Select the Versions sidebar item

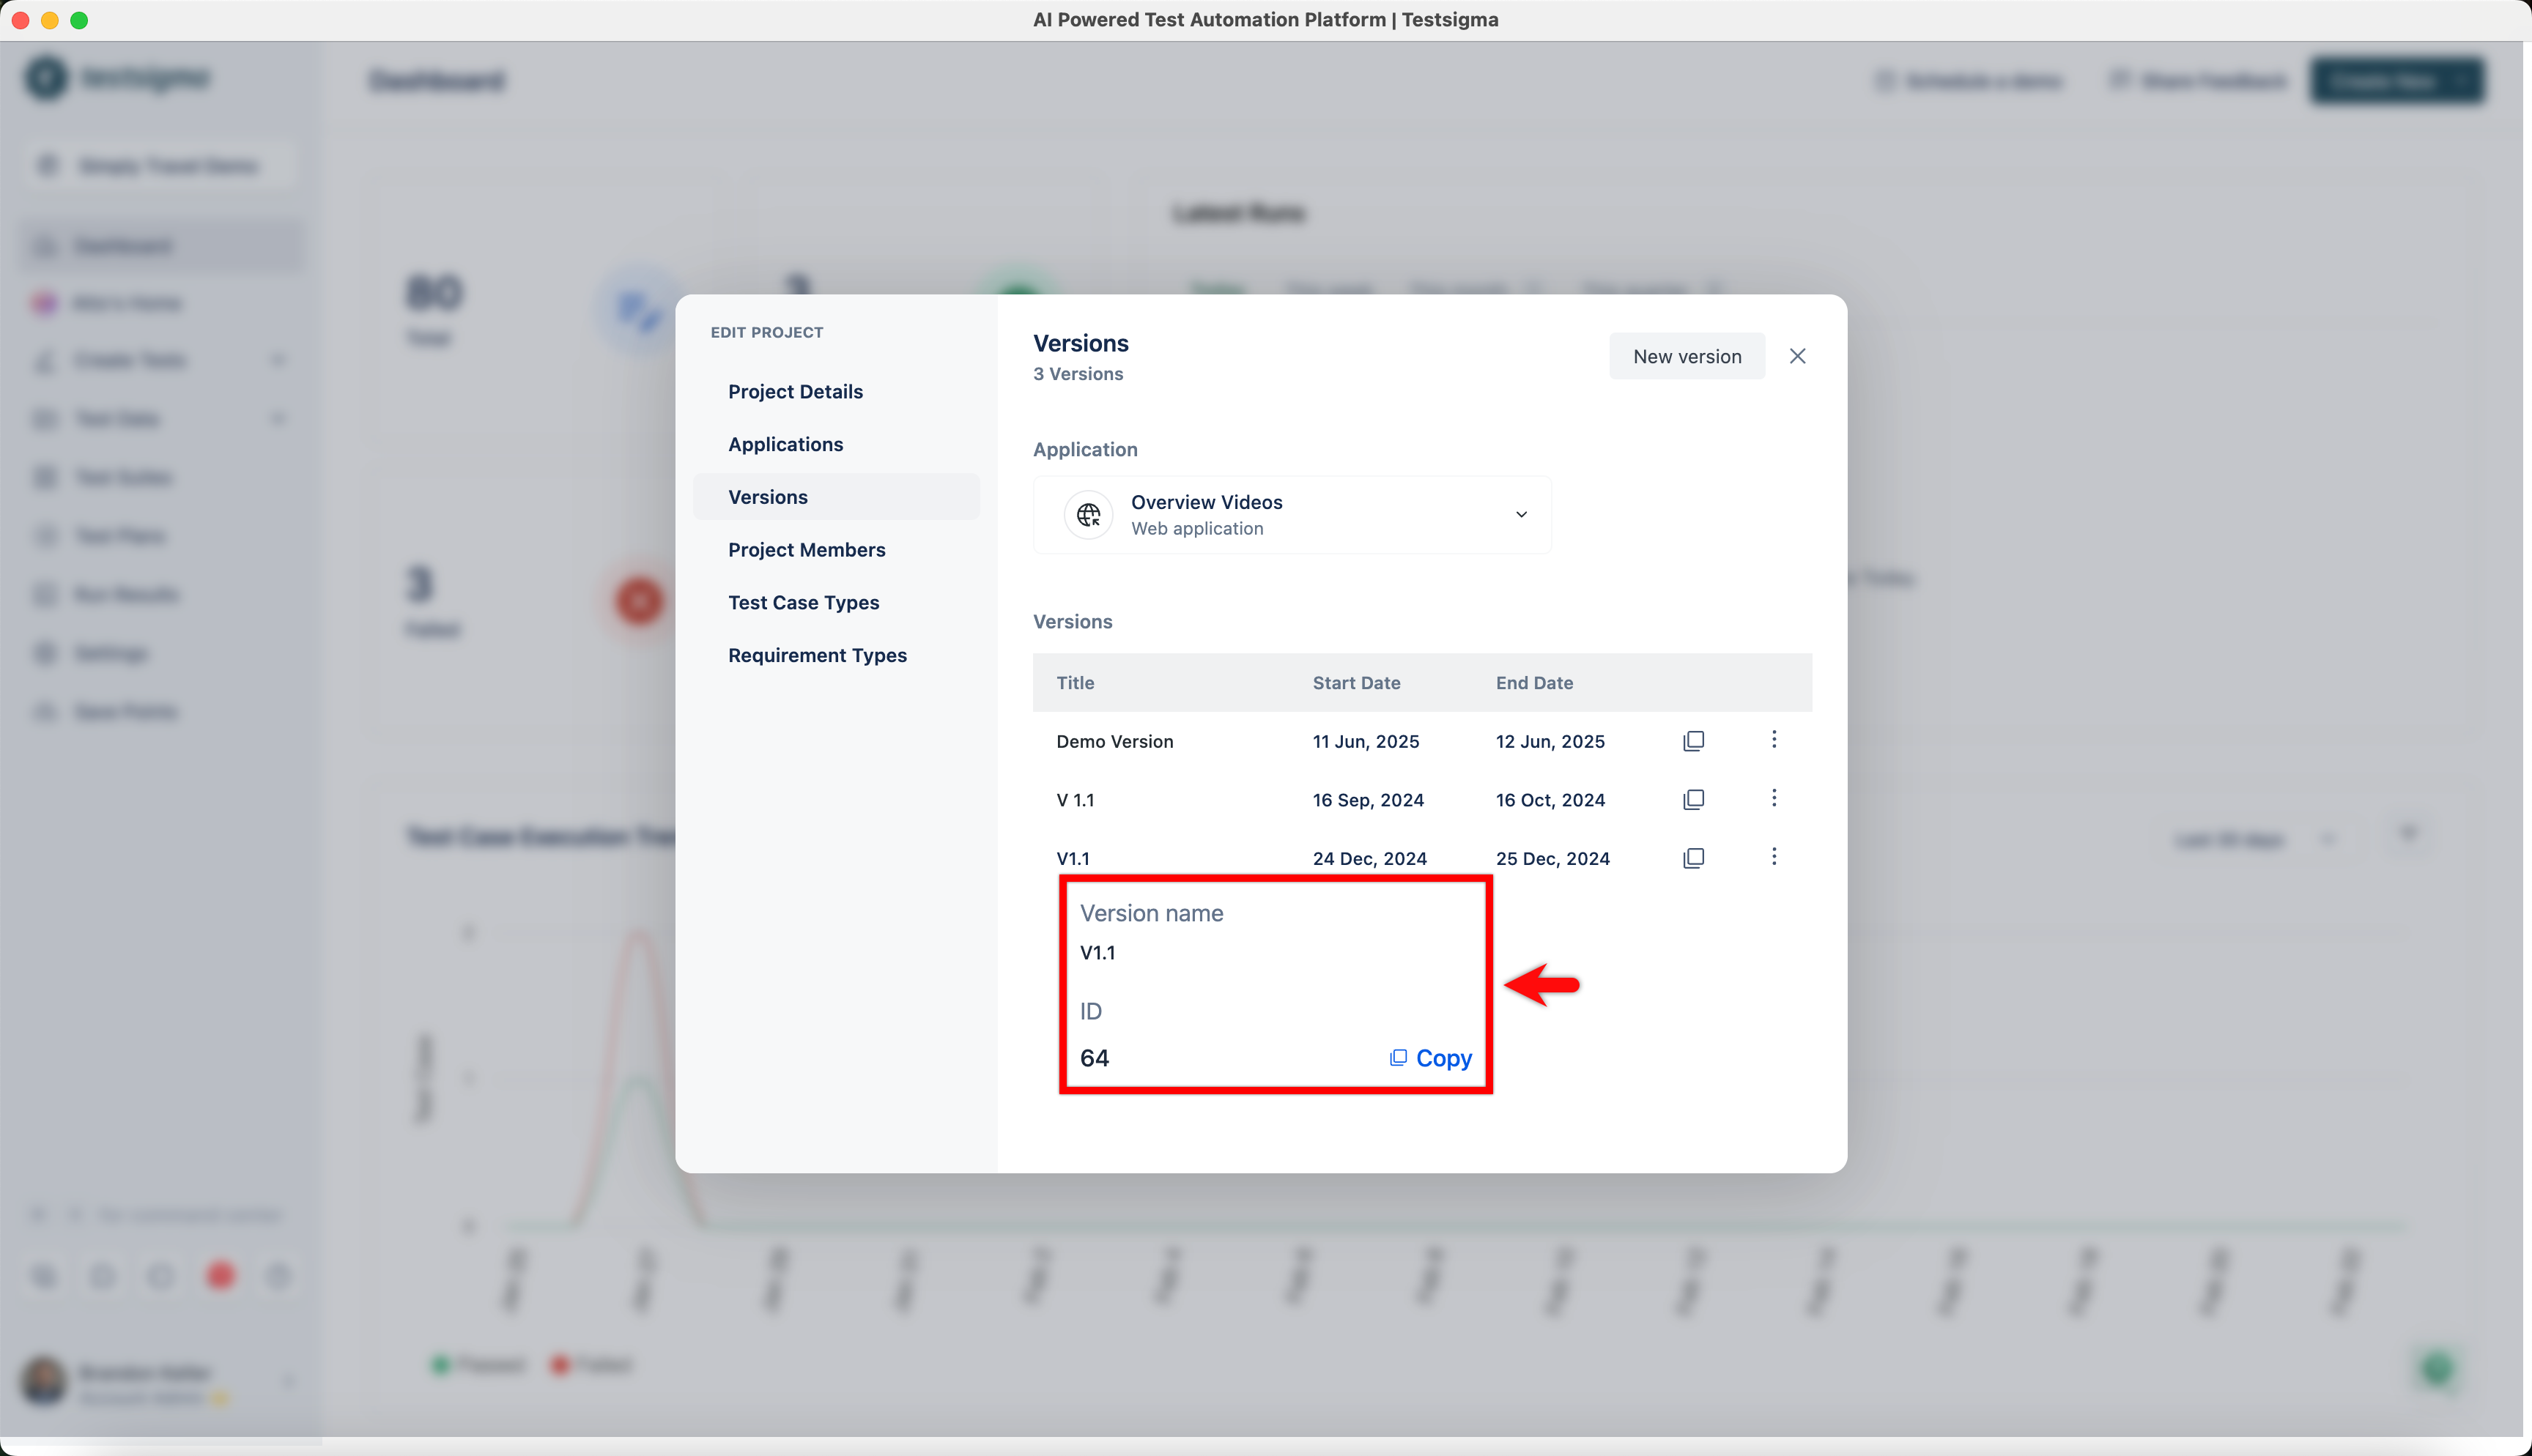768,497
